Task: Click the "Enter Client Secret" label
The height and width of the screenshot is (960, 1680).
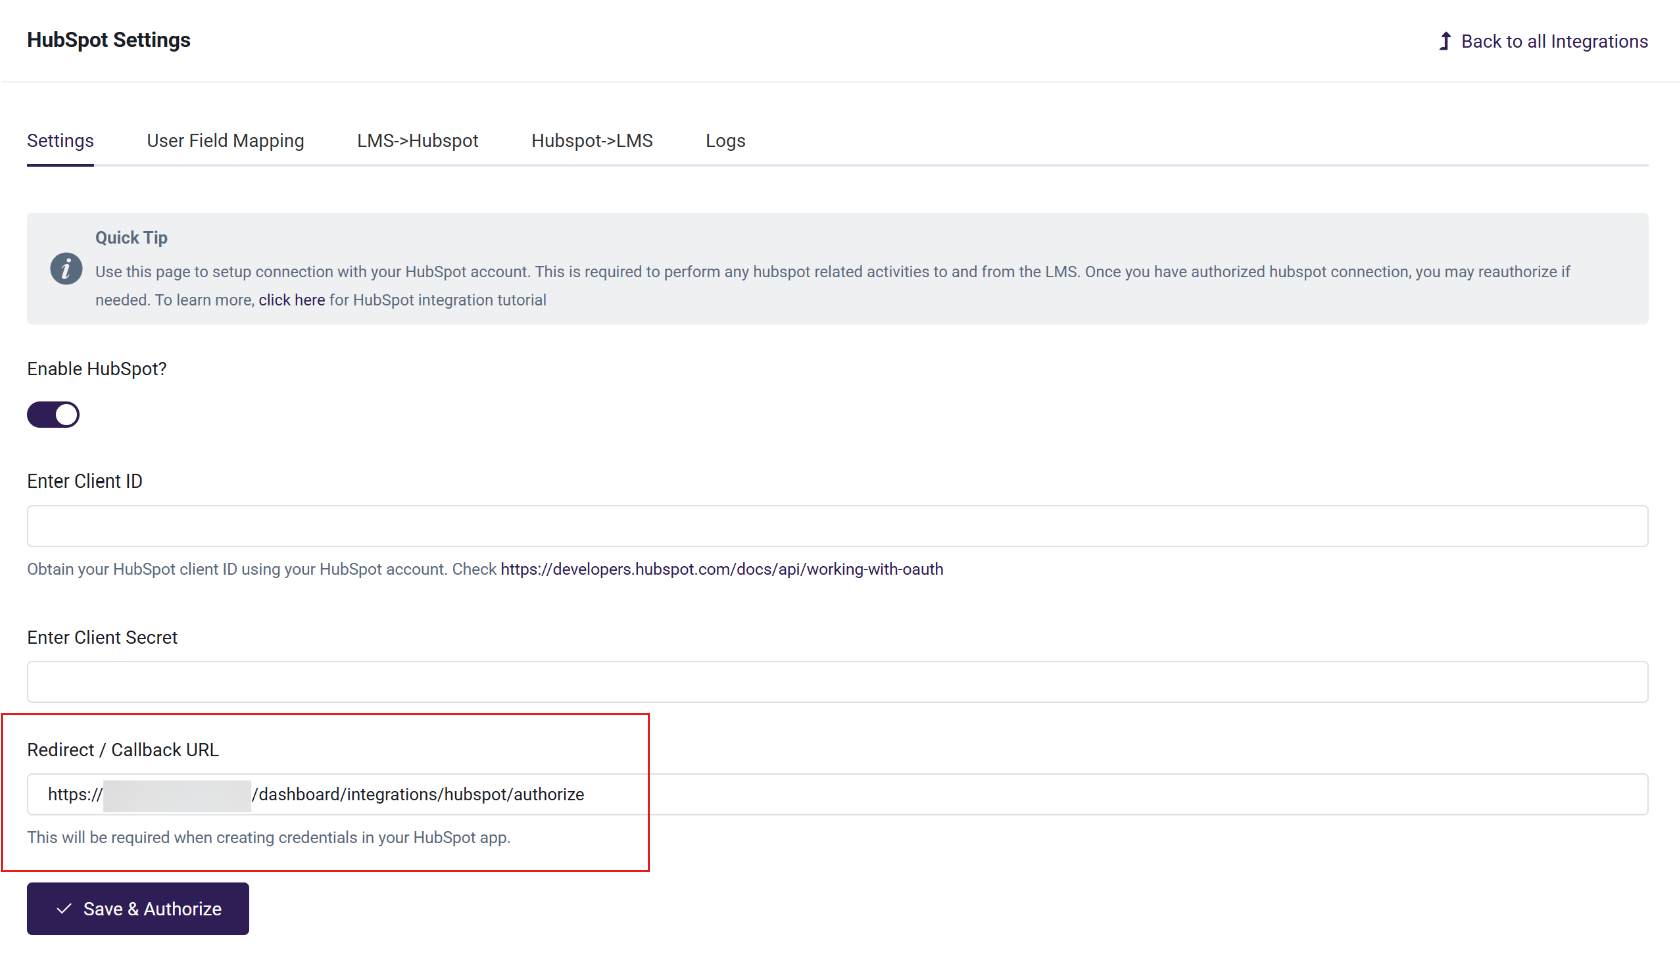Action: pyautogui.click(x=102, y=638)
